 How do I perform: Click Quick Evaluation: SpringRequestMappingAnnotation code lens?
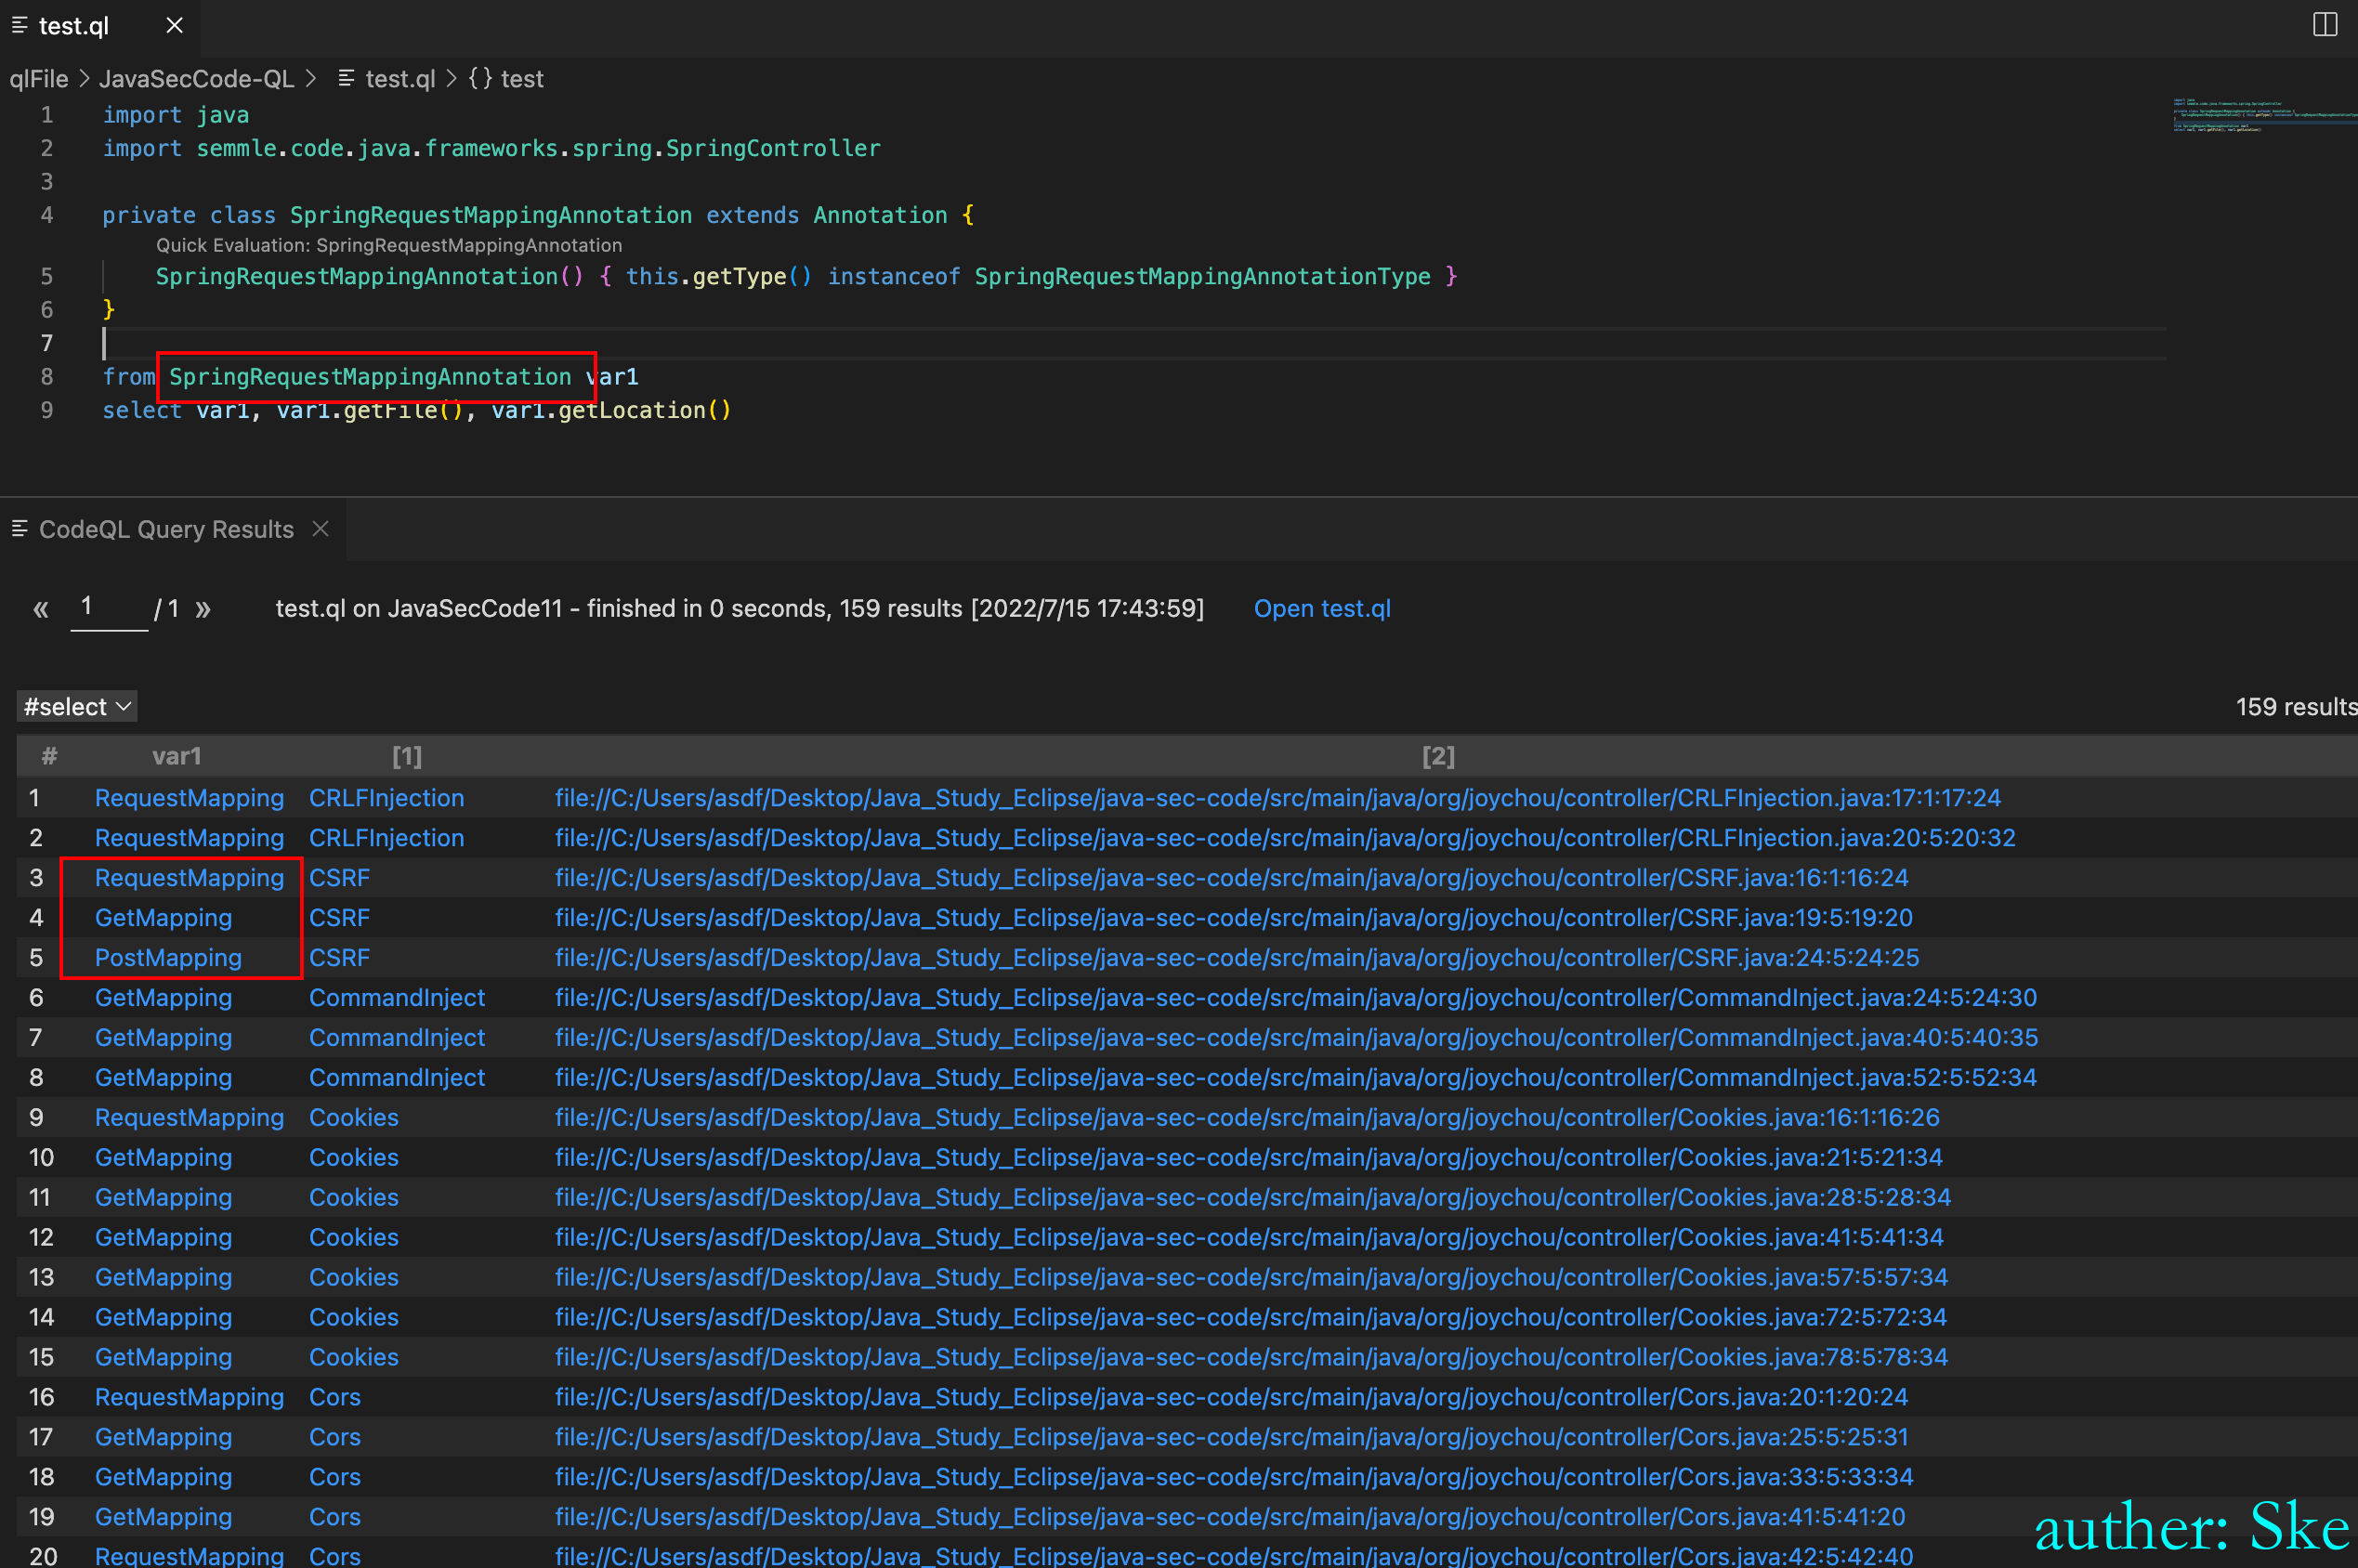(389, 245)
